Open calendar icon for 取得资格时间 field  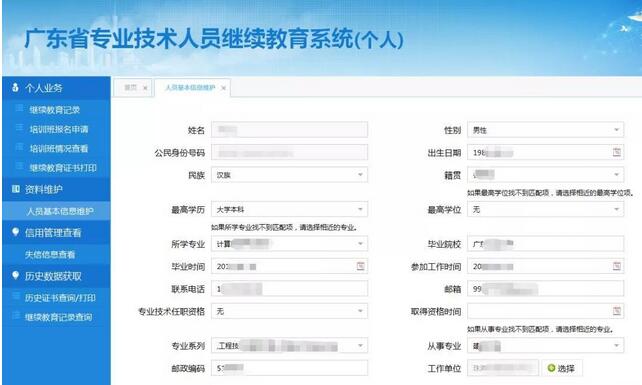pyautogui.click(x=617, y=311)
